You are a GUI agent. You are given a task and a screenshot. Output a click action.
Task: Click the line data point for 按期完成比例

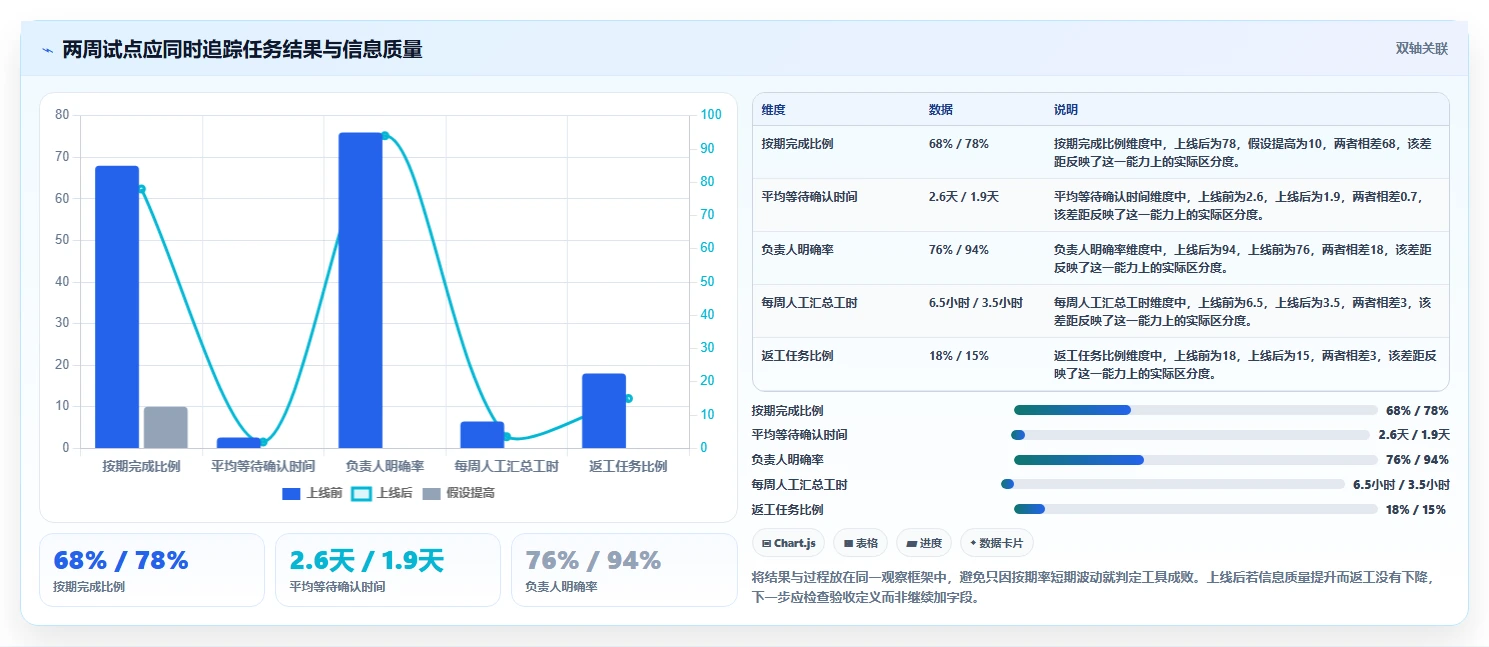point(141,189)
